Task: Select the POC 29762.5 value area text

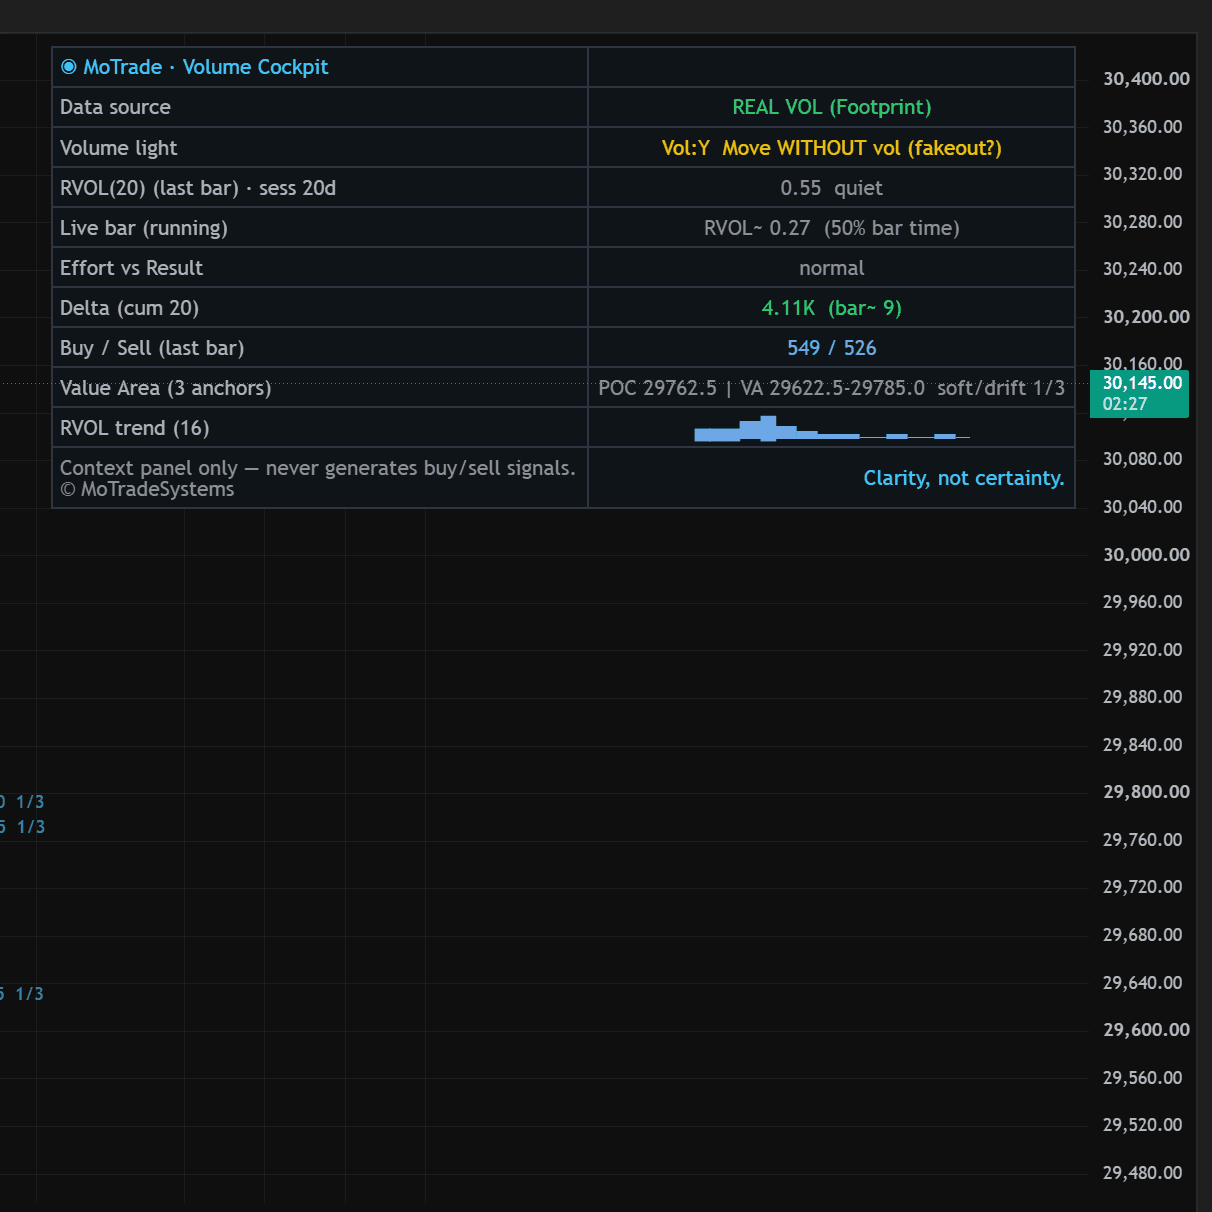Action: 657,388
